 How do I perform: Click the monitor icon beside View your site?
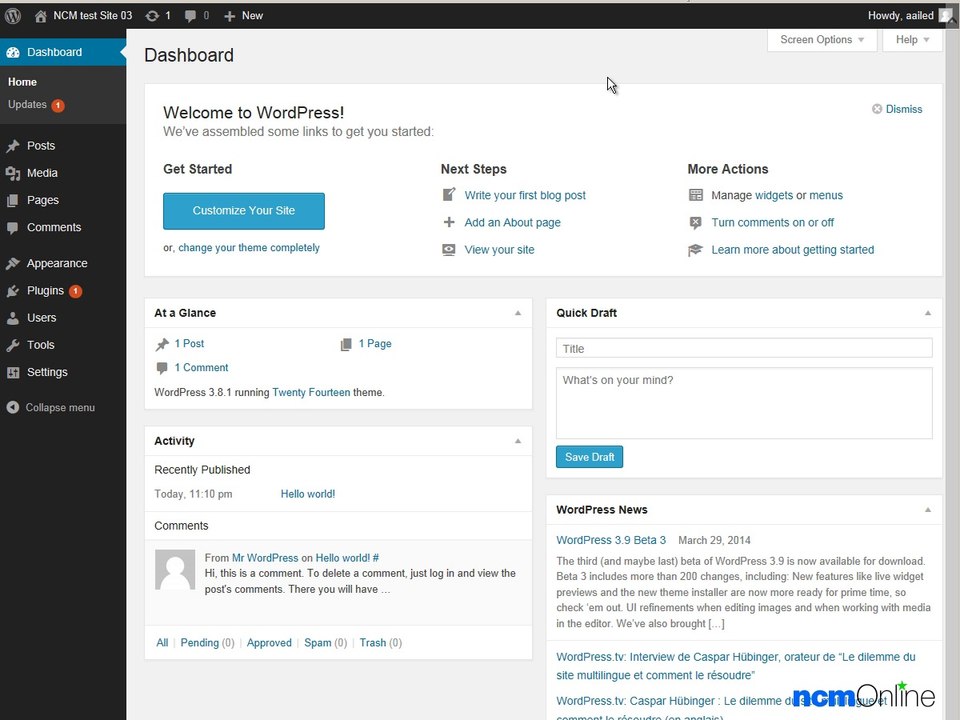point(449,250)
